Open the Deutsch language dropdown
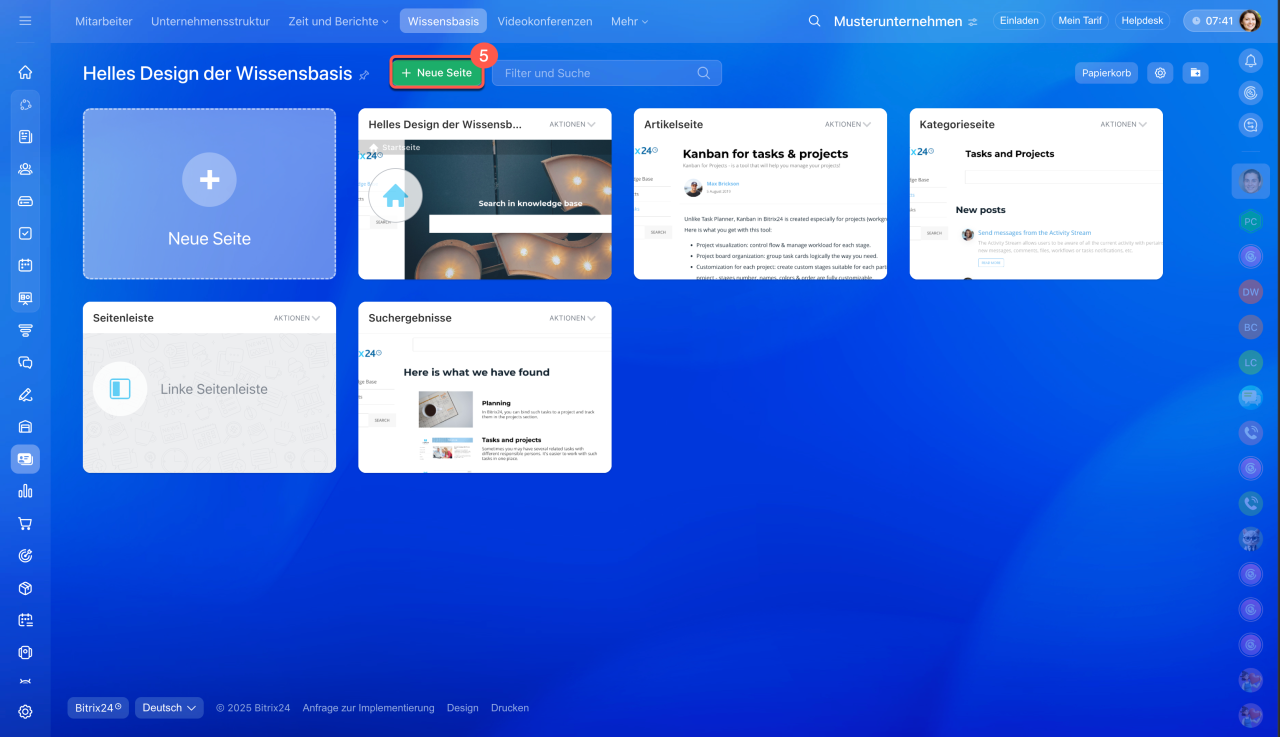Viewport: 1280px width, 737px height. [169, 708]
